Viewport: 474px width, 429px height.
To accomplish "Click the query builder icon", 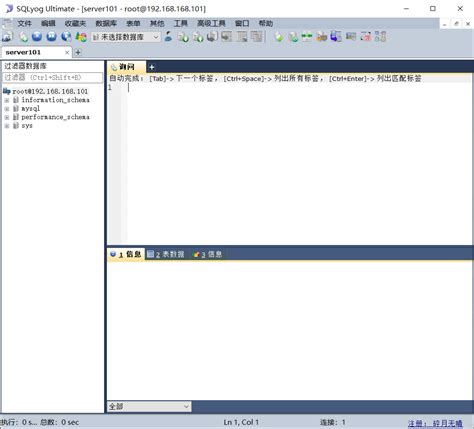I will [x=351, y=37].
